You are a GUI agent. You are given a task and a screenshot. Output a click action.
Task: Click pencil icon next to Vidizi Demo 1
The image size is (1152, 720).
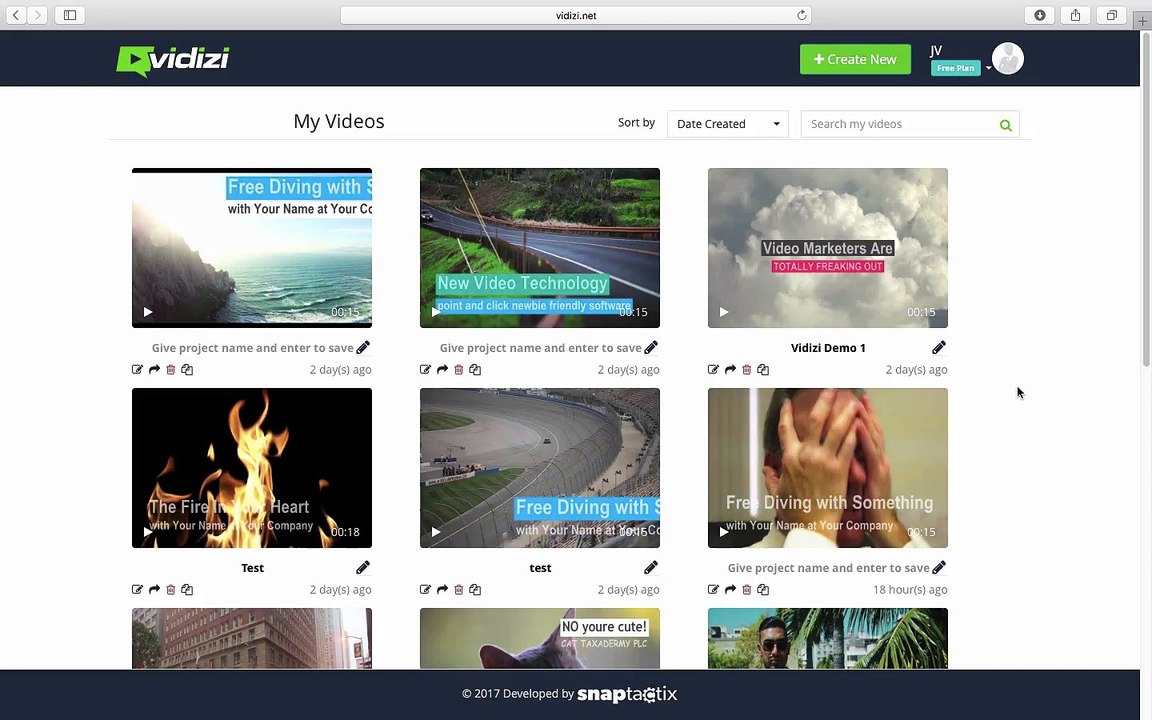click(939, 348)
